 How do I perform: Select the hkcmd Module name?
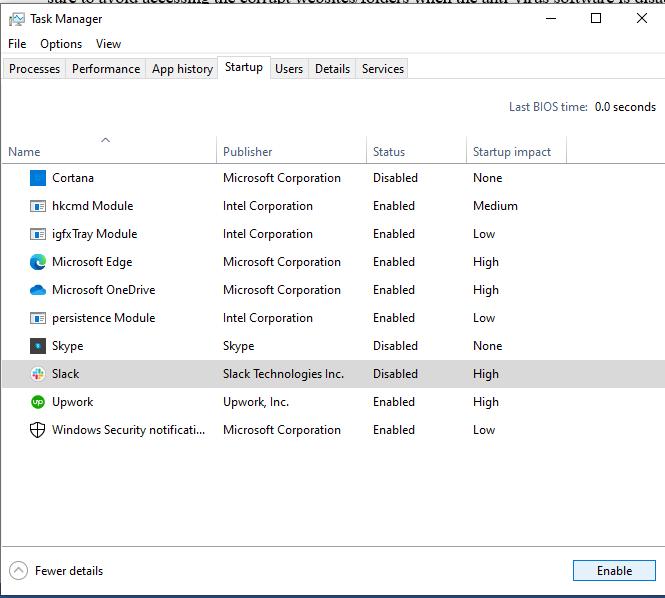[x=92, y=206]
